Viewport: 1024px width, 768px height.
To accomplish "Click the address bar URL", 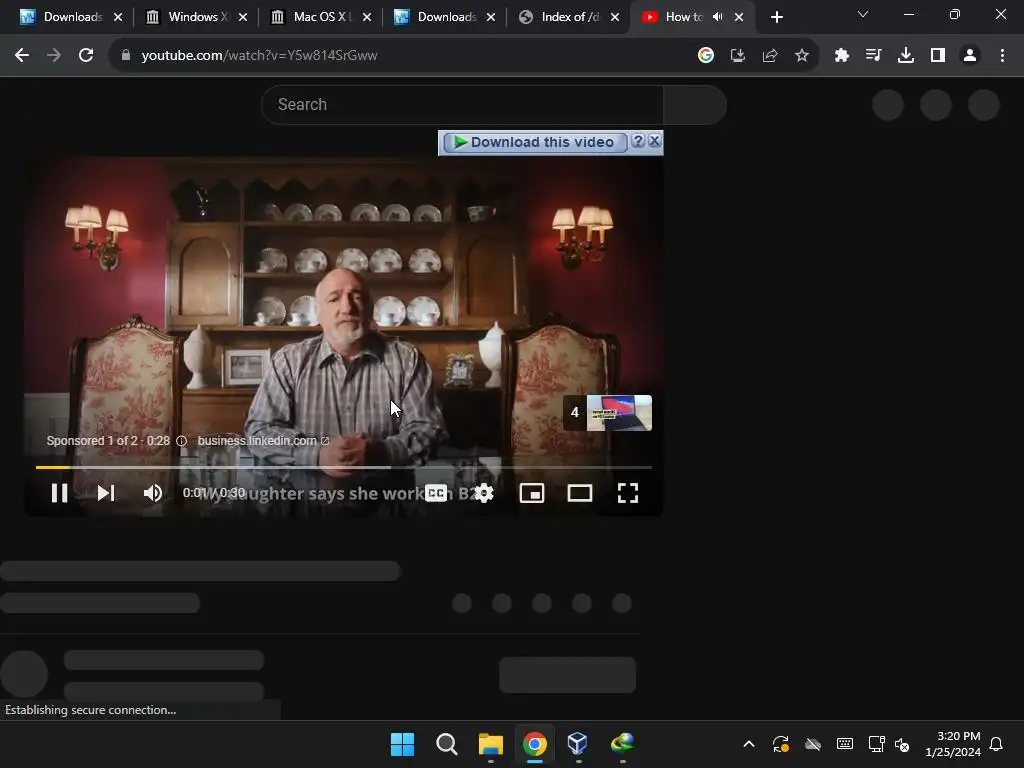I will (259, 56).
